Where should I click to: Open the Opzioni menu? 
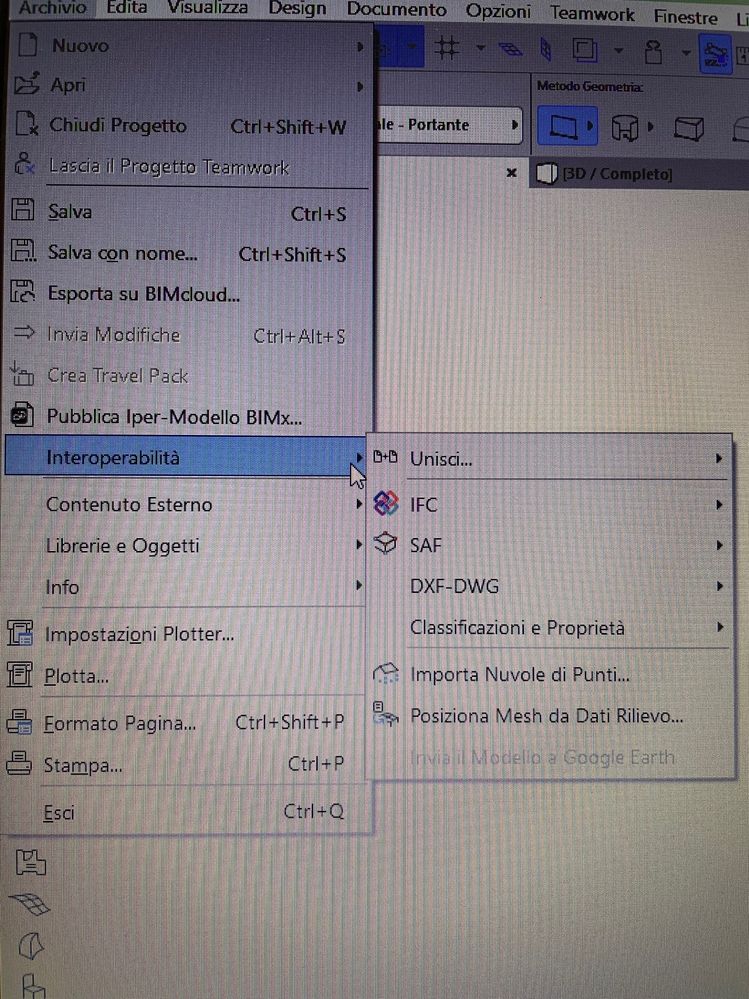coord(498,12)
